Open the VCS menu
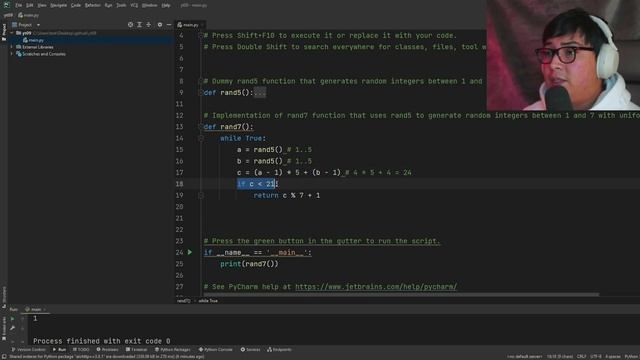Screen dimensions: 640x360 tap(134, 5)
